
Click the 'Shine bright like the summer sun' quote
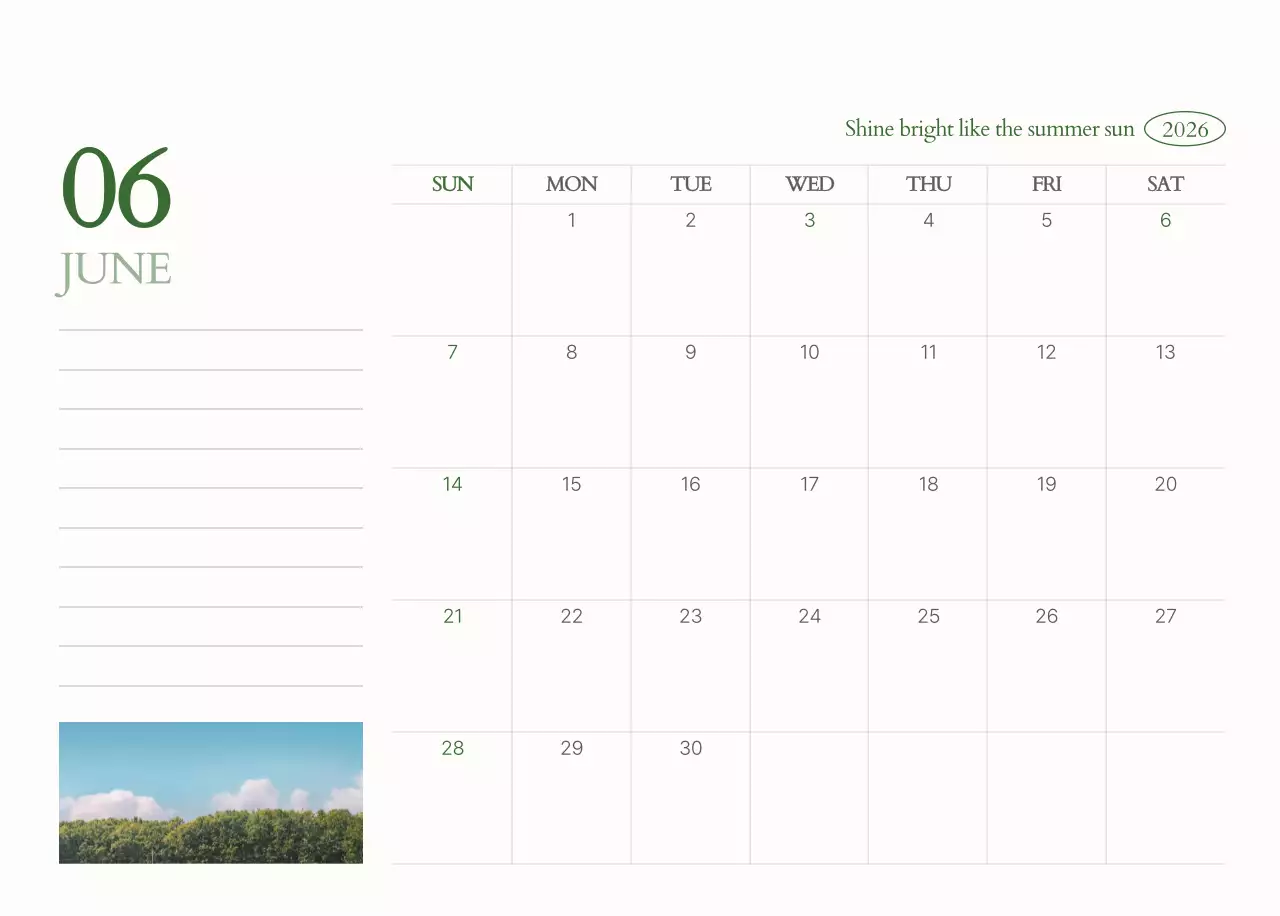pyautogui.click(x=989, y=129)
